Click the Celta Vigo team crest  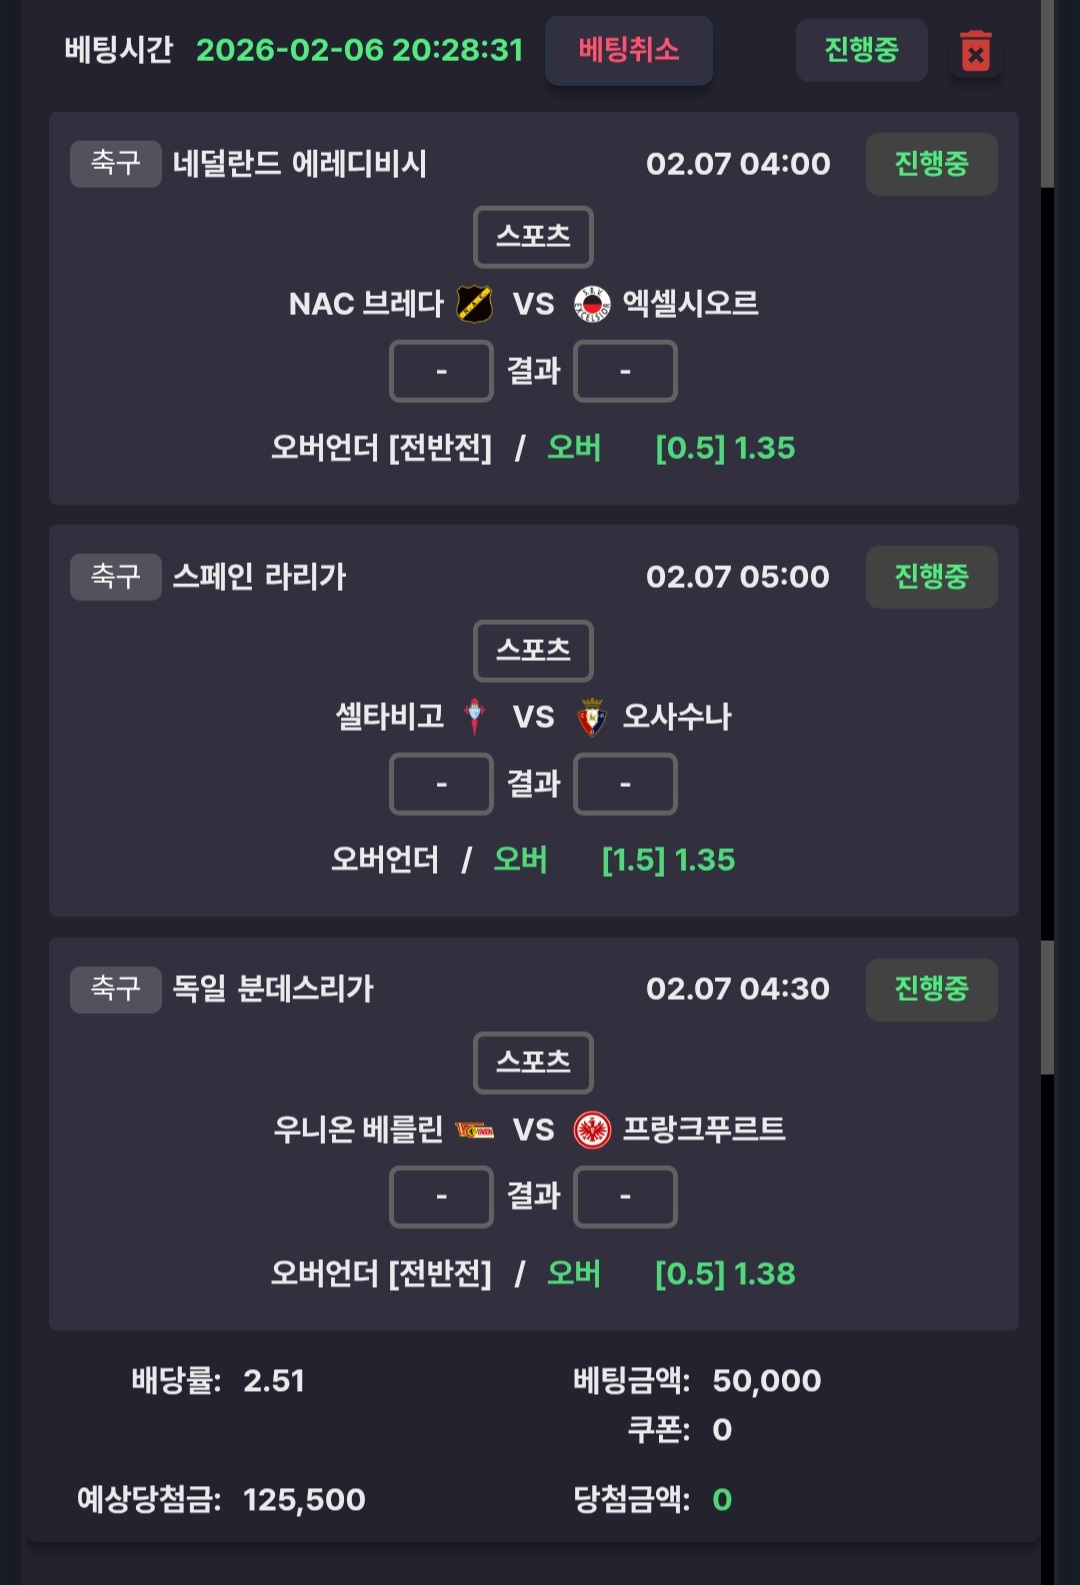[x=475, y=716]
